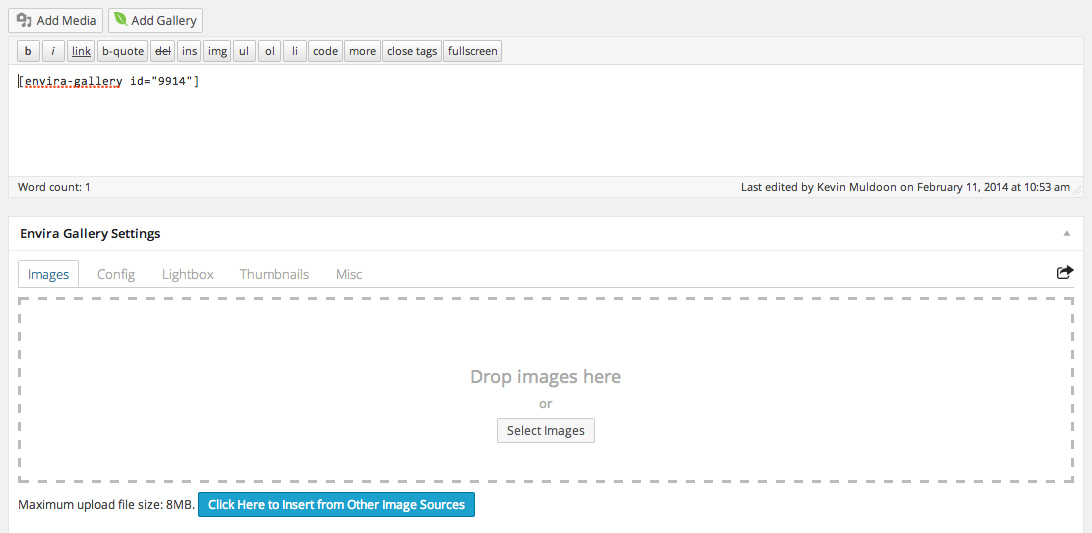This screenshot has width=1092, height=533.
Task: Add an unordered list with ul
Action: pyautogui.click(x=244, y=51)
